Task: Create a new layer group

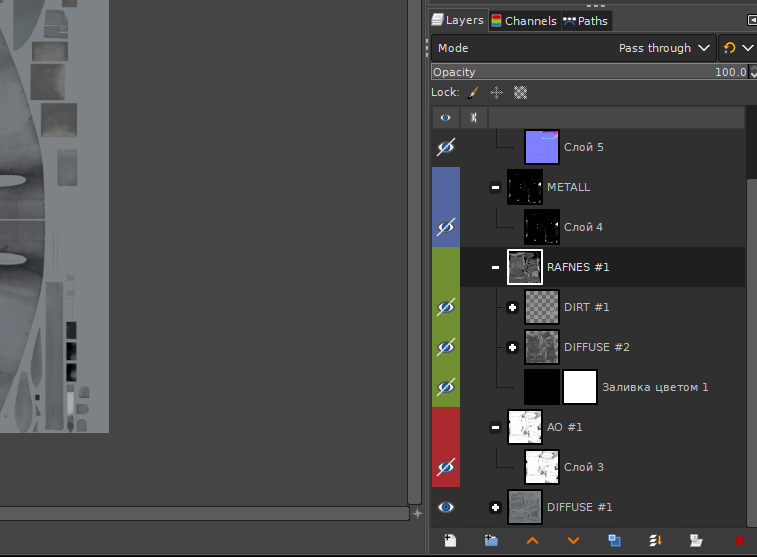Action: click(491, 541)
